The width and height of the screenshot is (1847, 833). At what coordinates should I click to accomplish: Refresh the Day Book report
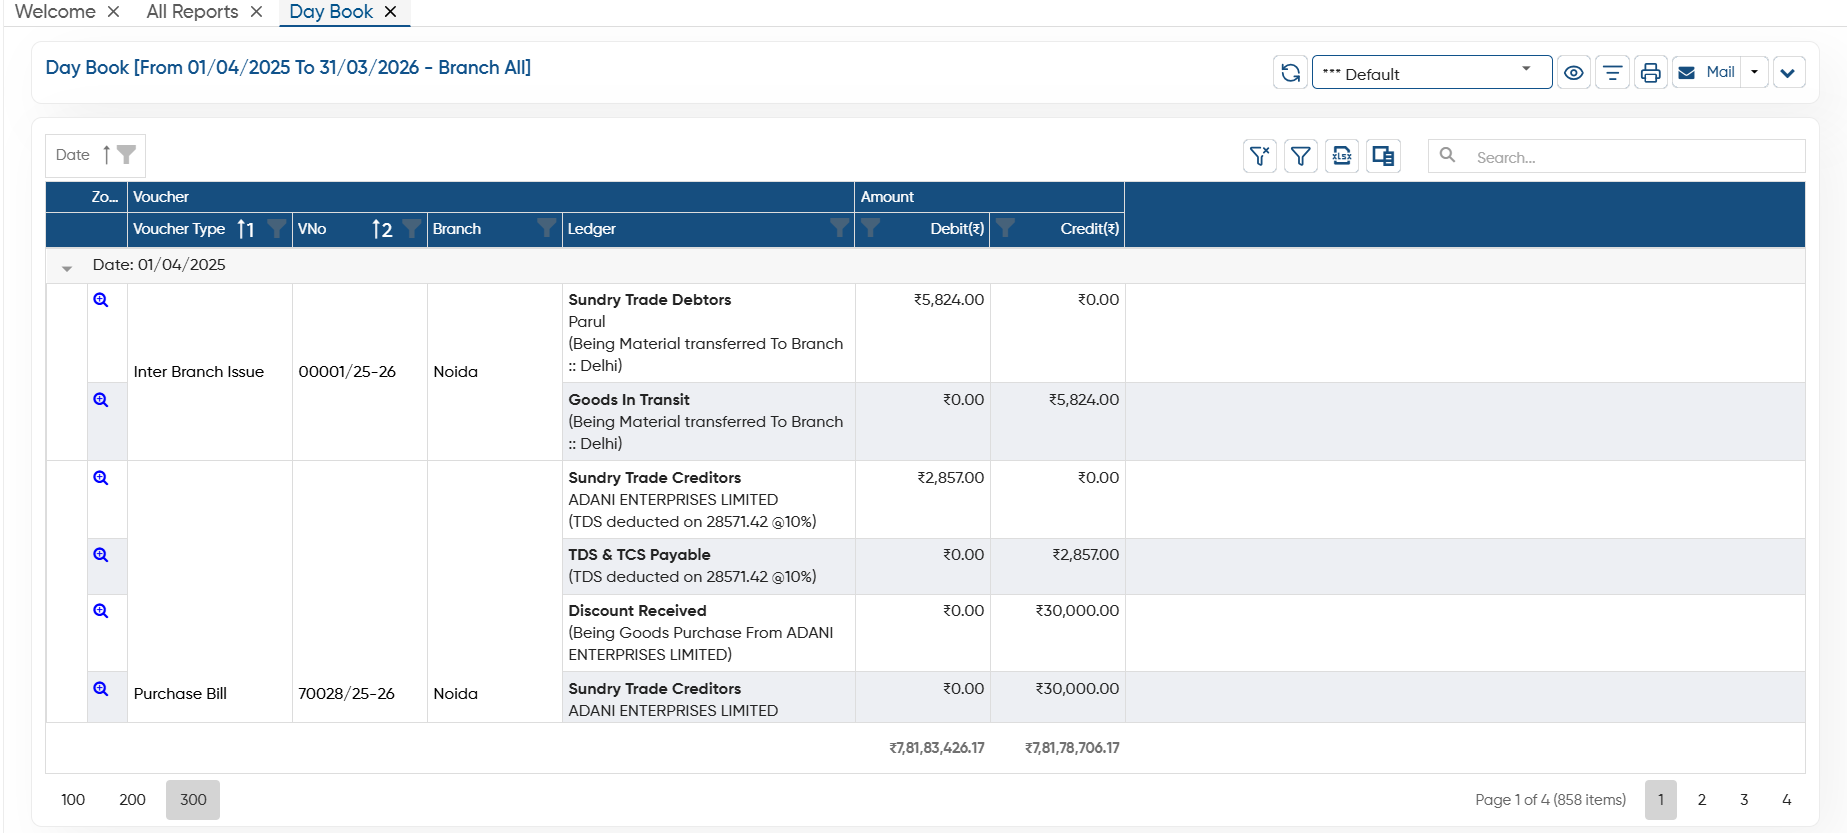pyautogui.click(x=1290, y=73)
